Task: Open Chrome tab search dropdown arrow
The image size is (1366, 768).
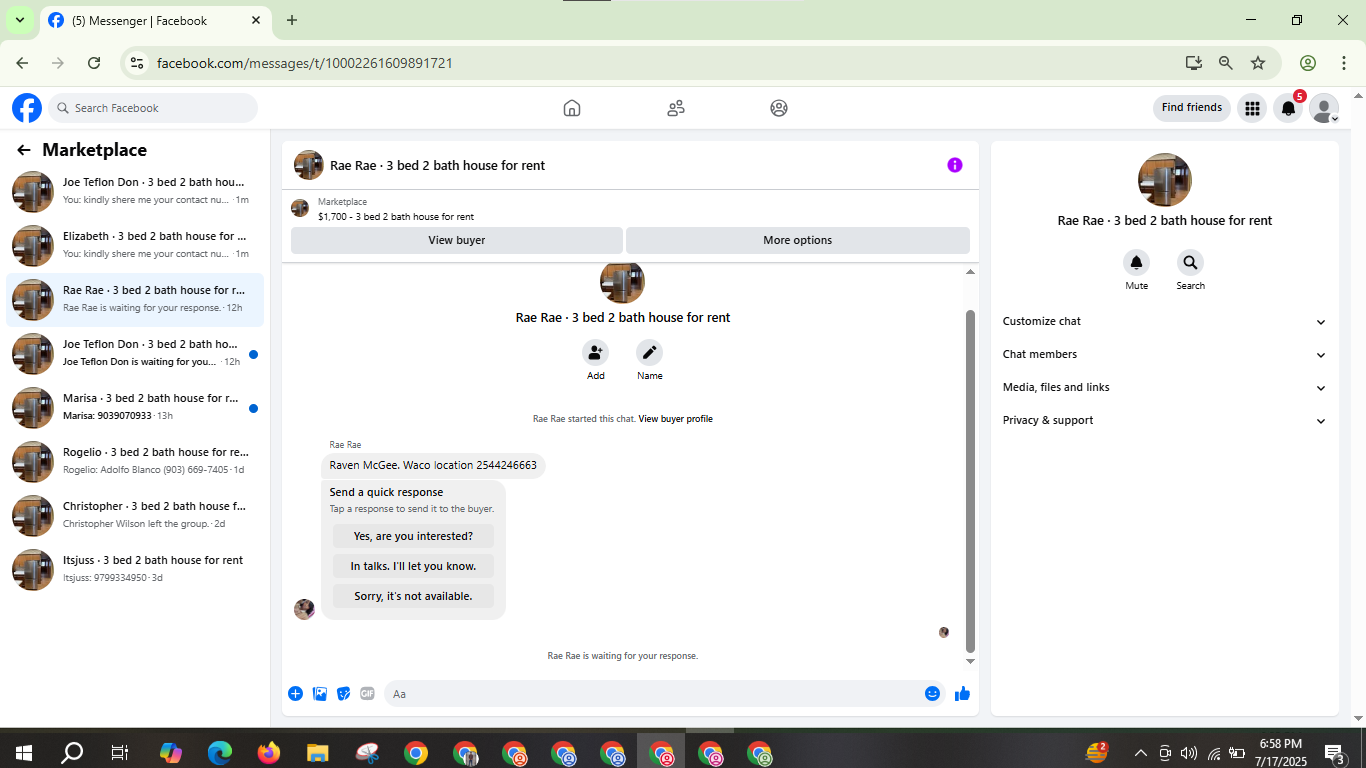Action: pos(20,20)
